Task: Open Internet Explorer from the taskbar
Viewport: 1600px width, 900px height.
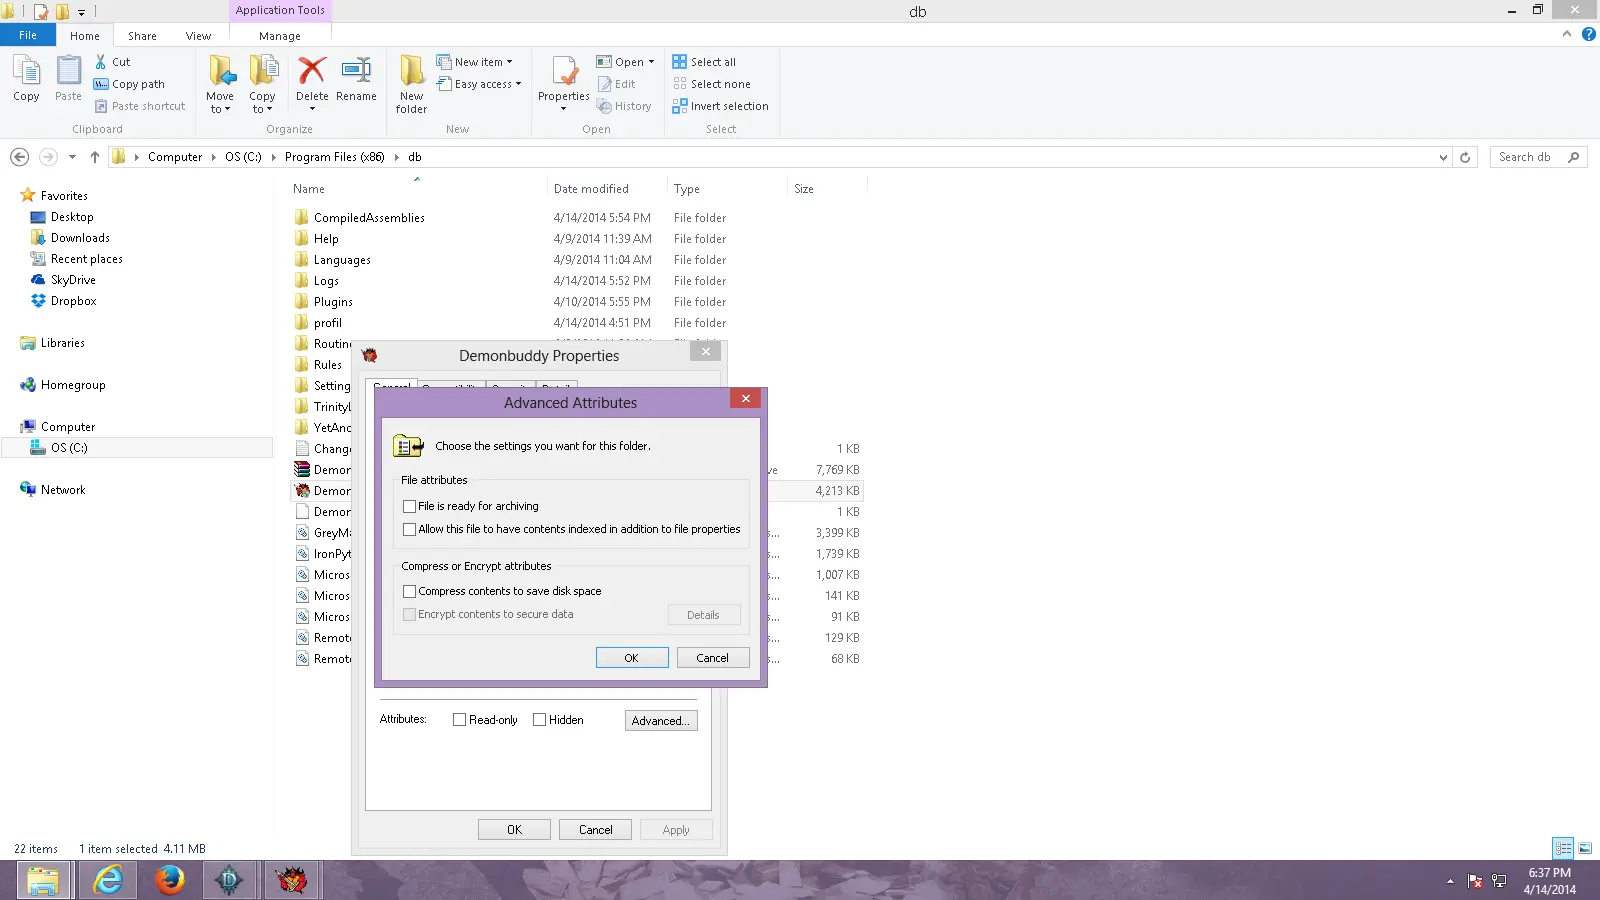Action: 108,880
